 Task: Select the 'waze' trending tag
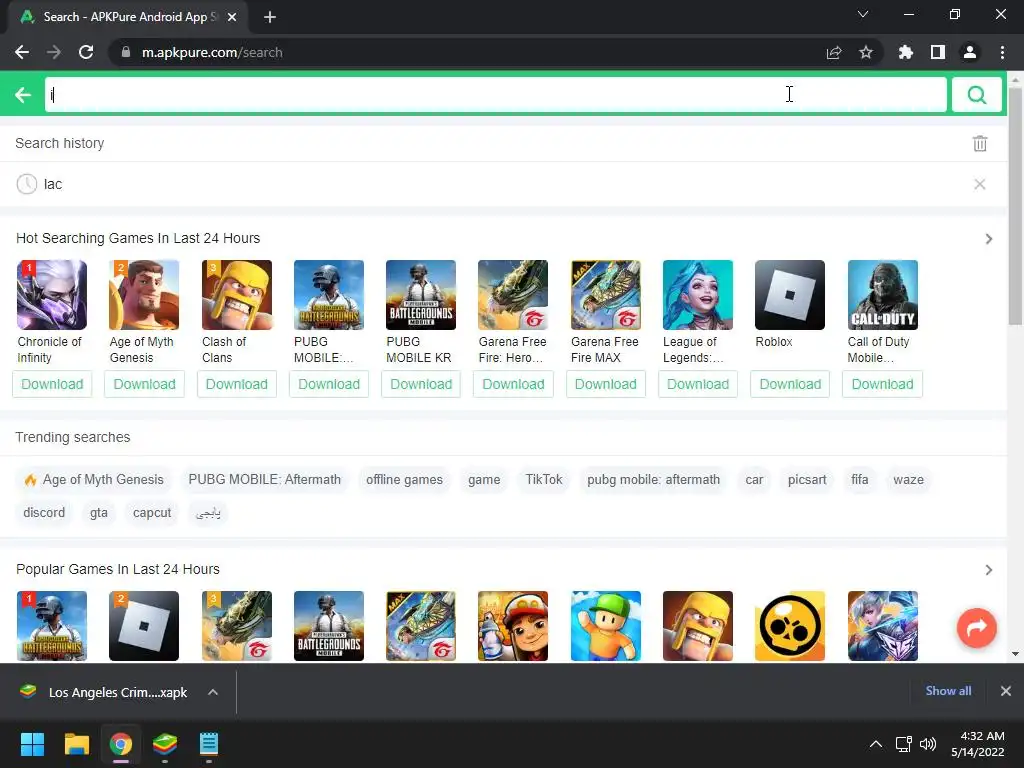pos(908,480)
